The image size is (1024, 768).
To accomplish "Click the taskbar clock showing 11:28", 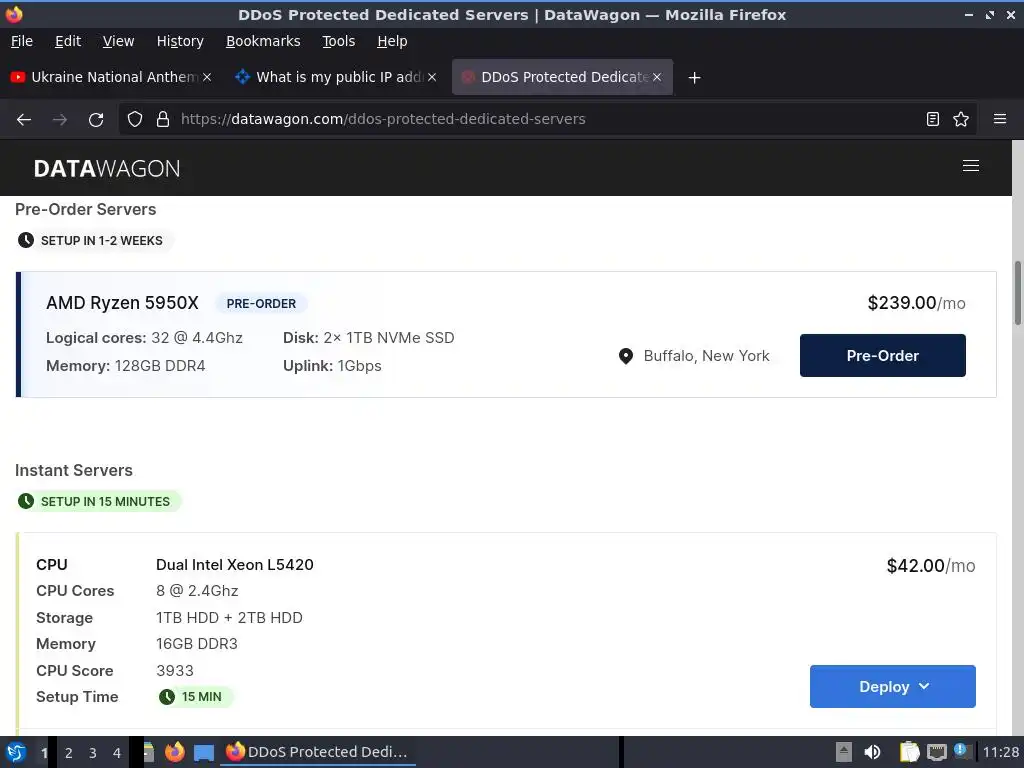I will (1000, 752).
